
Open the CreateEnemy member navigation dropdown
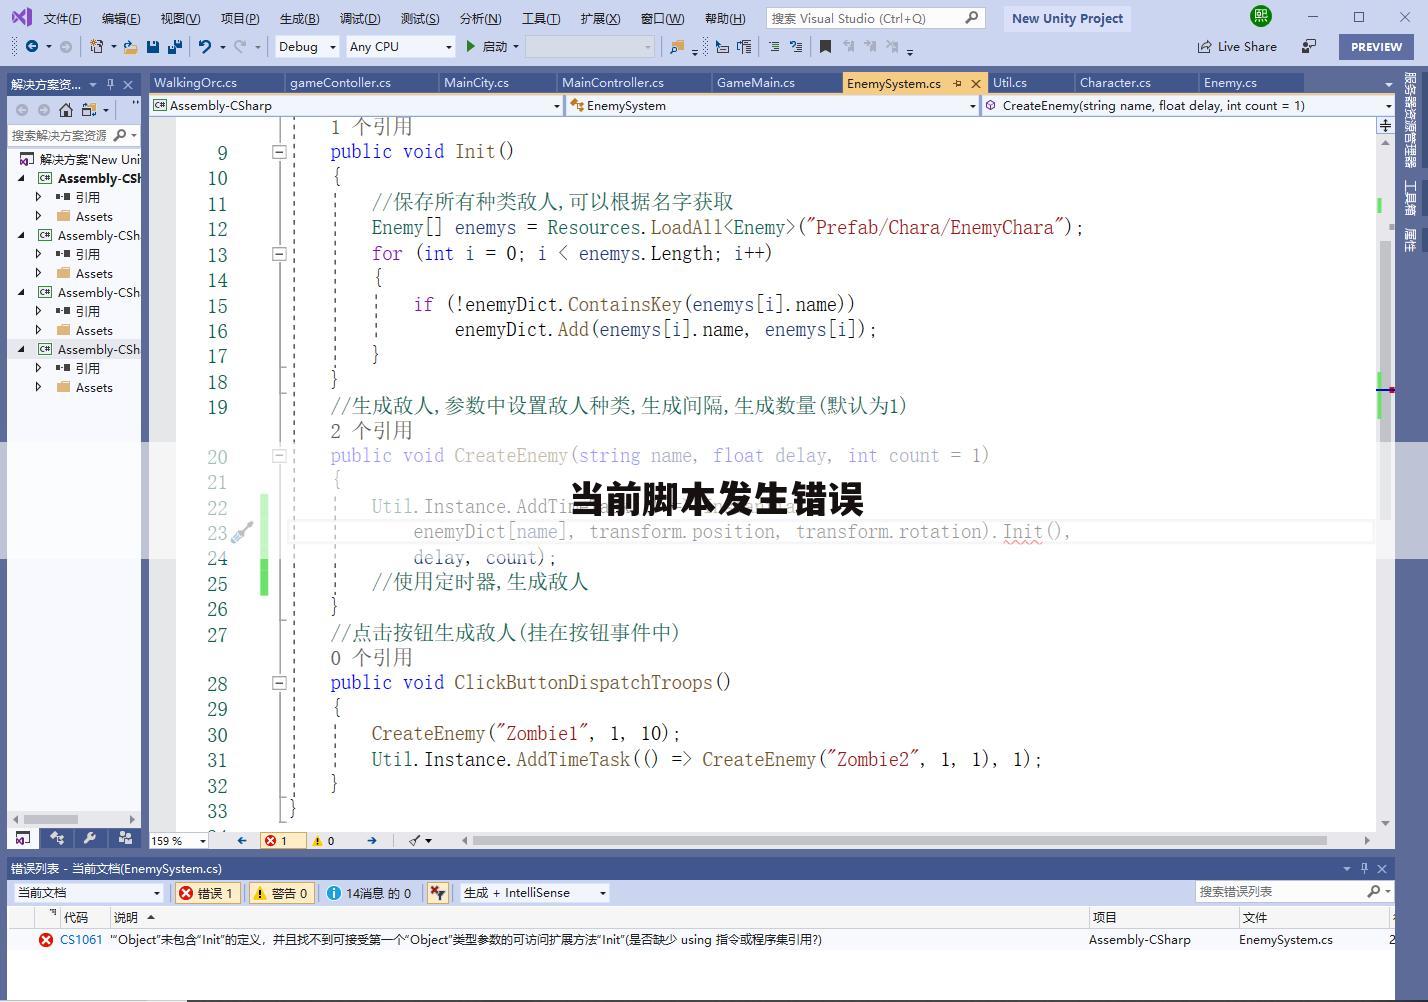pos(1188,105)
